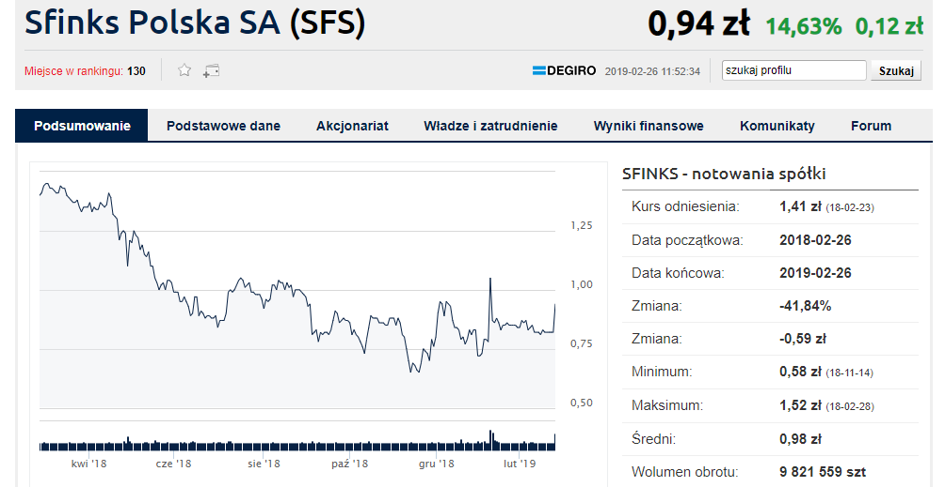Click the 1,00 price axis label
The height and width of the screenshot is (487, 945).
(x=582, y=284)
